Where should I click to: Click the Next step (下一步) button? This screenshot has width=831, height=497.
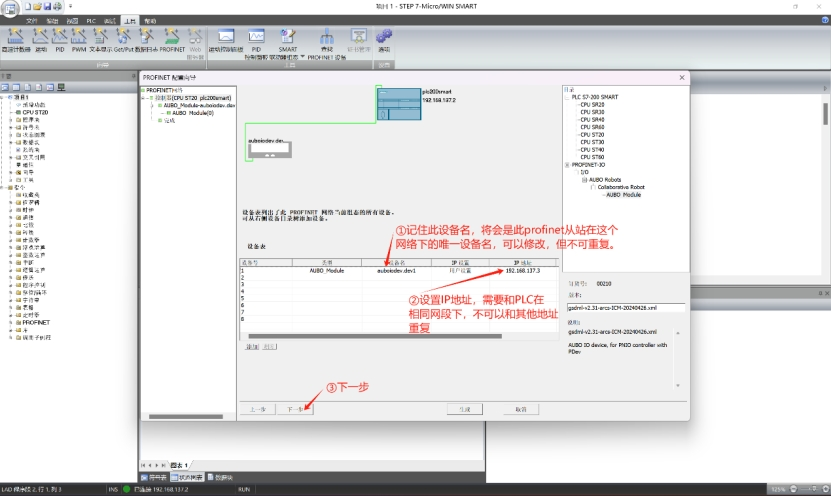coord(294,409)
